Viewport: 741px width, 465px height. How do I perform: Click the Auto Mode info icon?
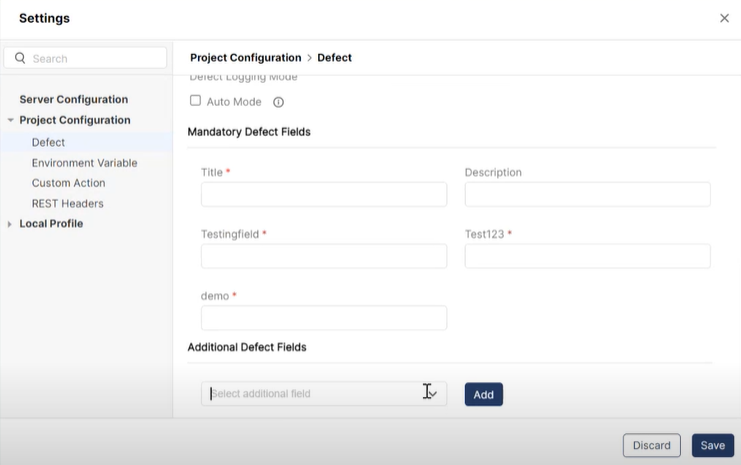pos(279,102)
